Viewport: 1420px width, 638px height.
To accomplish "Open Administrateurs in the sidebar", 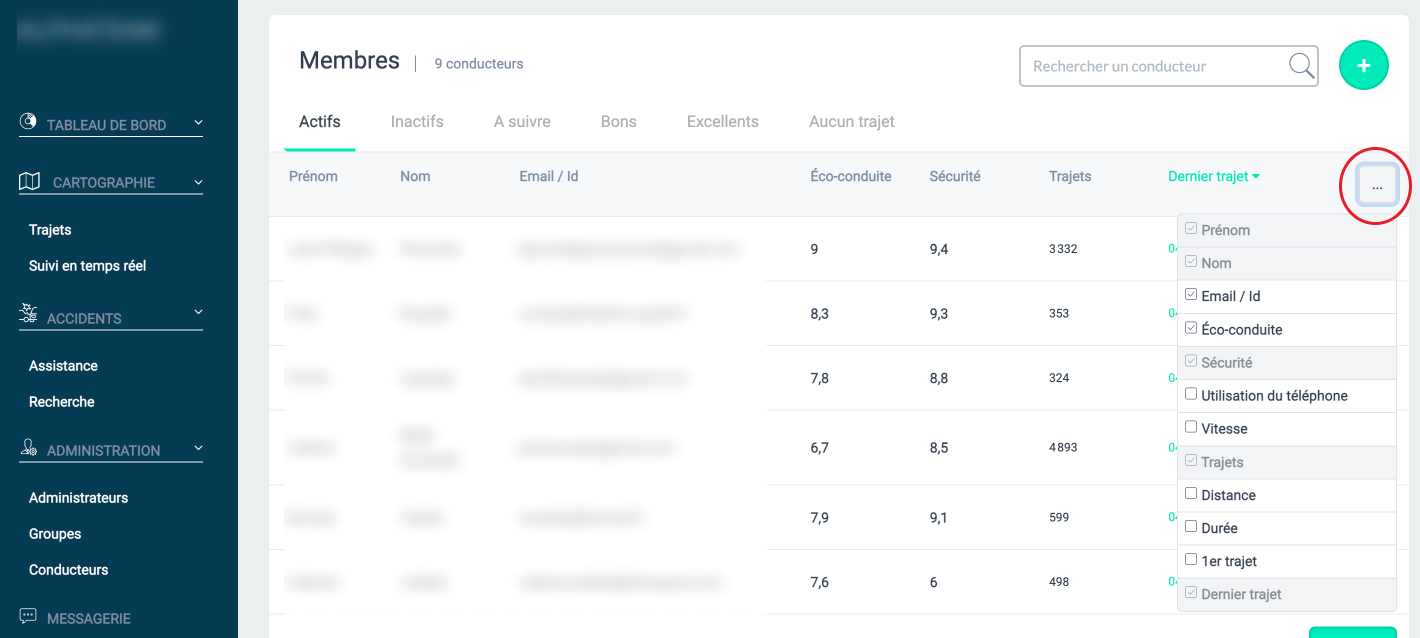I will 79,497.
